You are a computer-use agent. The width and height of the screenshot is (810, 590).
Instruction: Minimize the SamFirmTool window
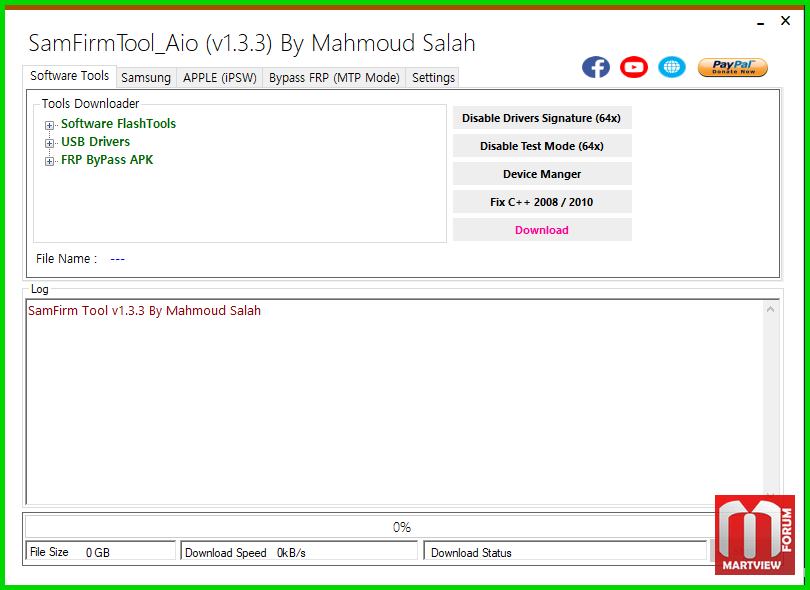[760, 22]
